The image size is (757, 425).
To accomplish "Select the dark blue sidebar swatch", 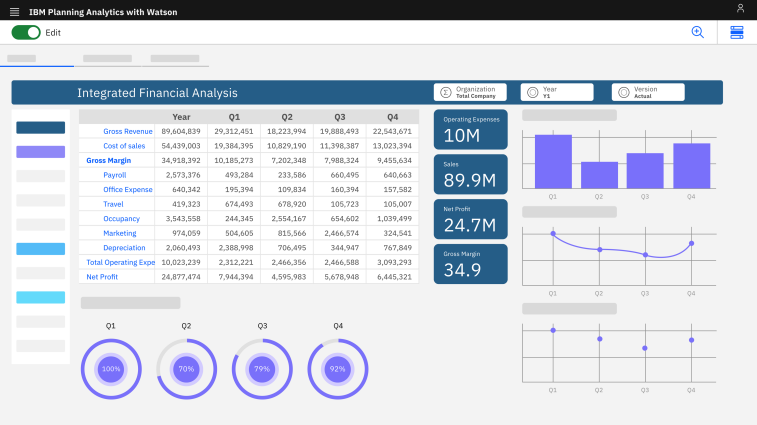I will pos(41,128).
